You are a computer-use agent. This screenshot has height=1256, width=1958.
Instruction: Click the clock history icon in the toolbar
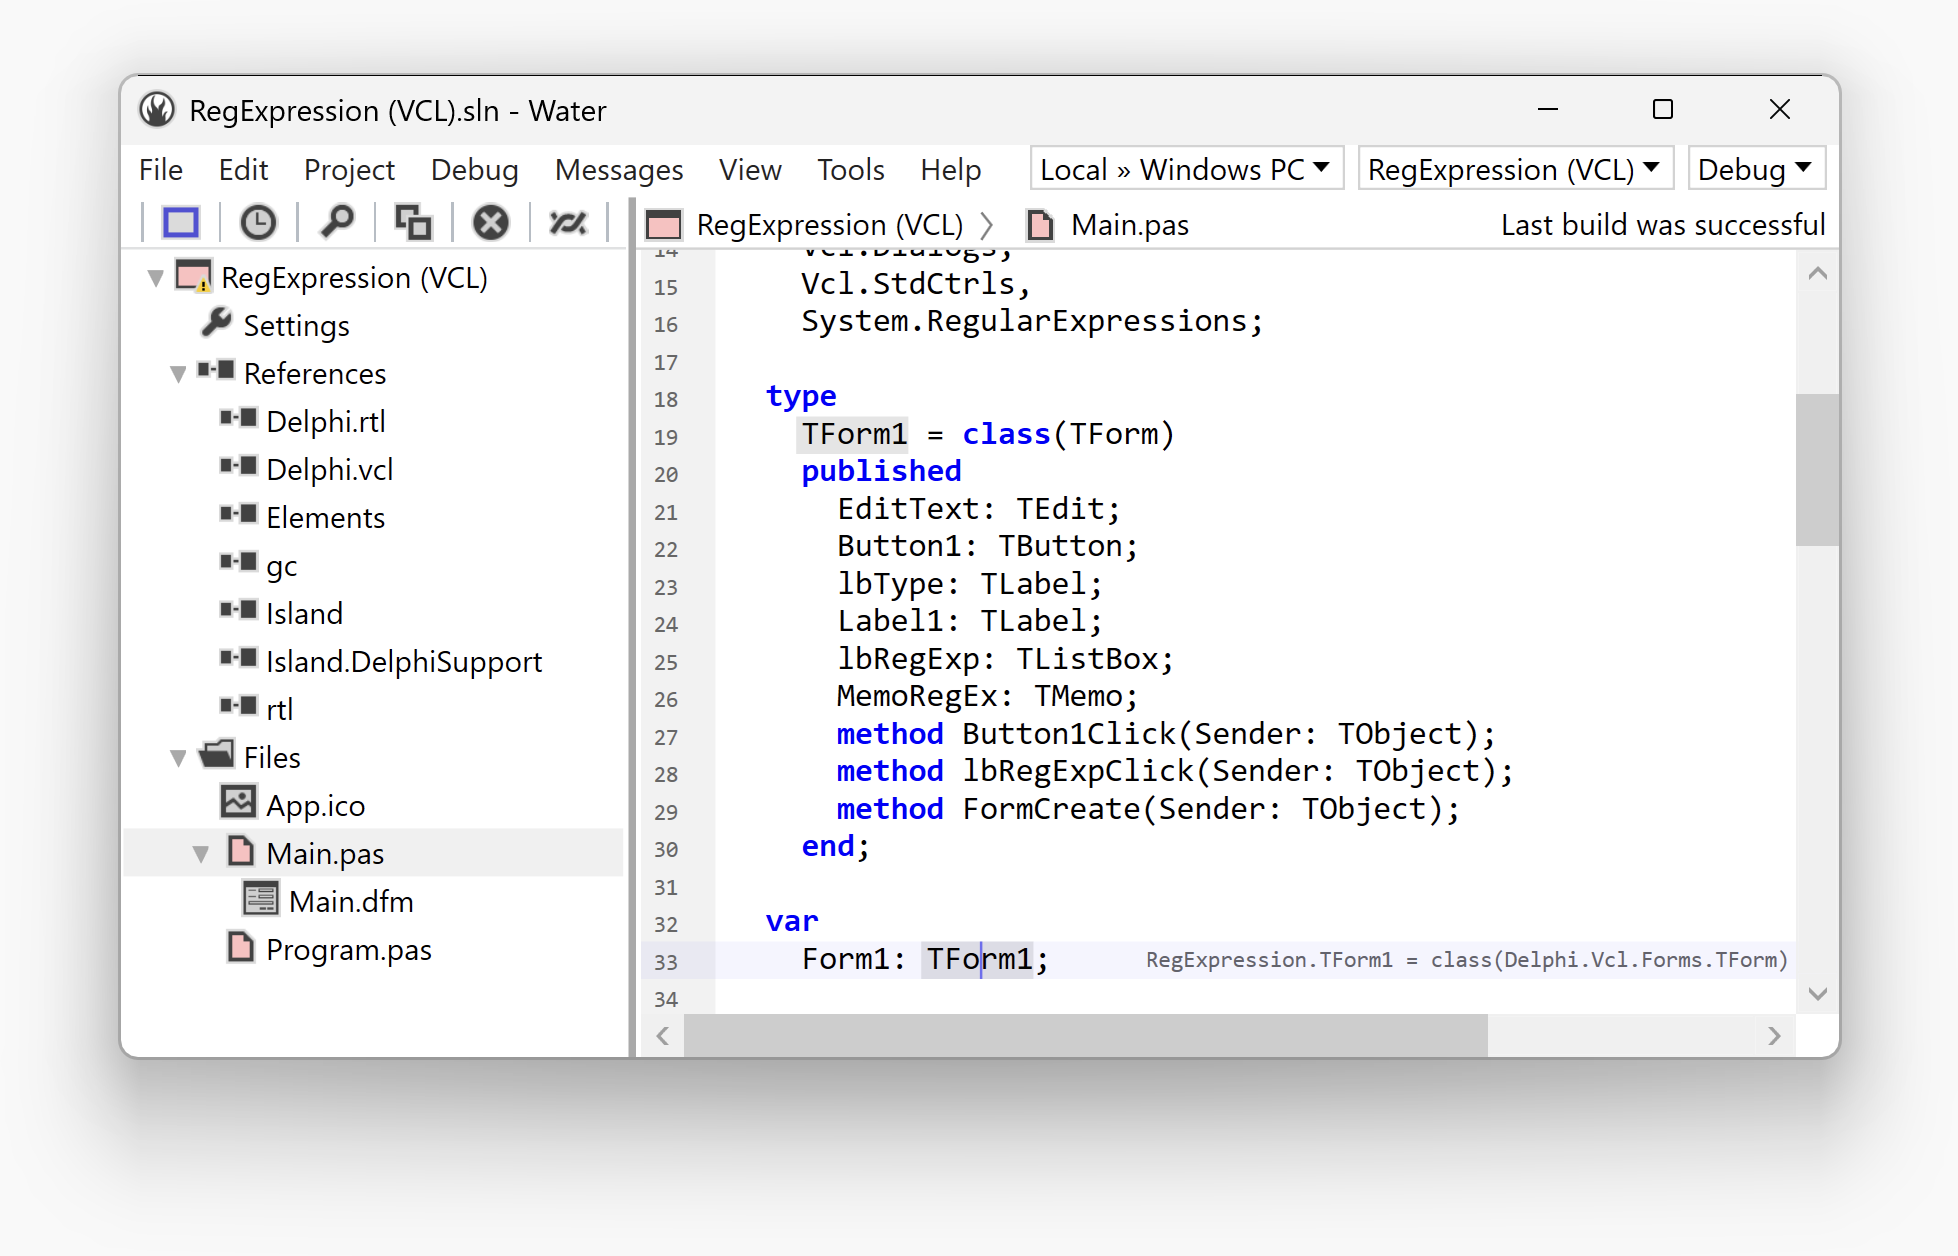[258, 222]
